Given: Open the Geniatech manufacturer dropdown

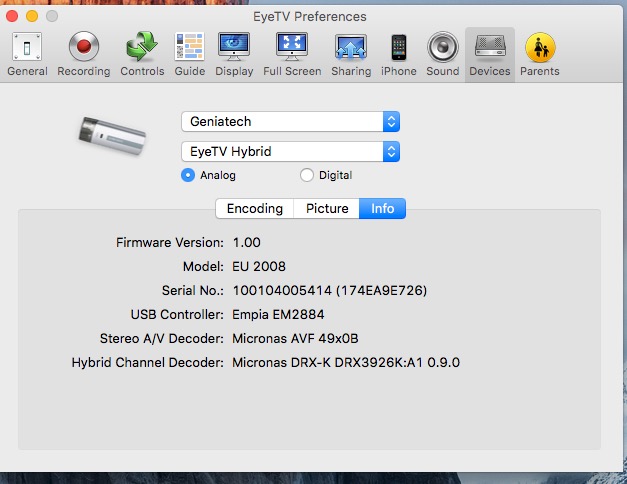Looking at the screenshot, I should click(x=290, y=122).
